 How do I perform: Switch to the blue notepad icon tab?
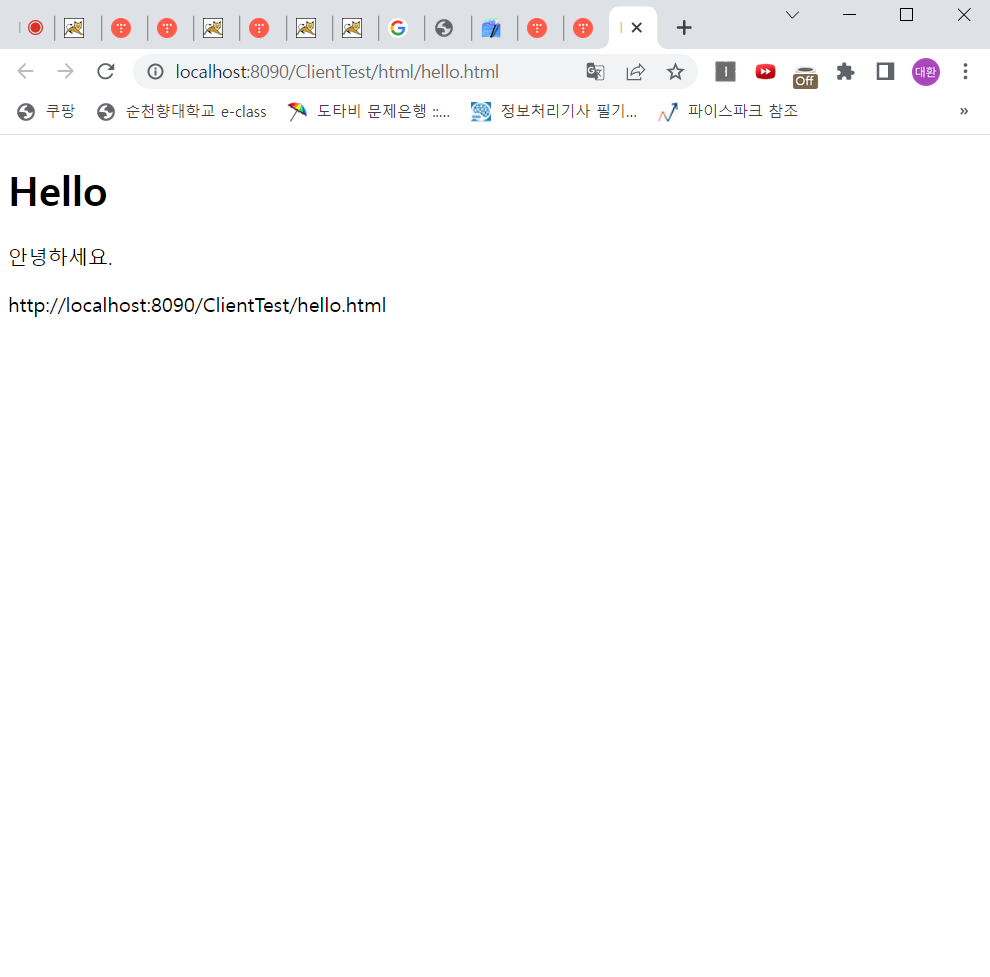tap(491, 28)
